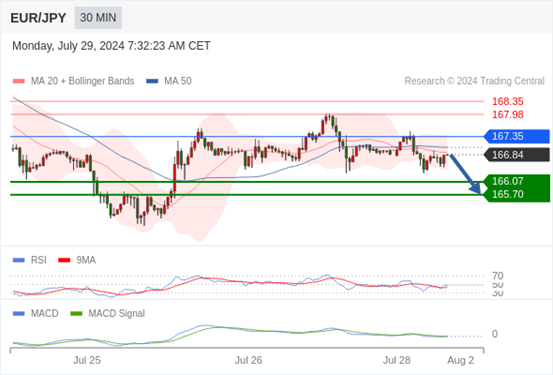This screenshot has width=553, height=375.
Task: Select the green 165.70 support tag
Action: click(517, 194)
